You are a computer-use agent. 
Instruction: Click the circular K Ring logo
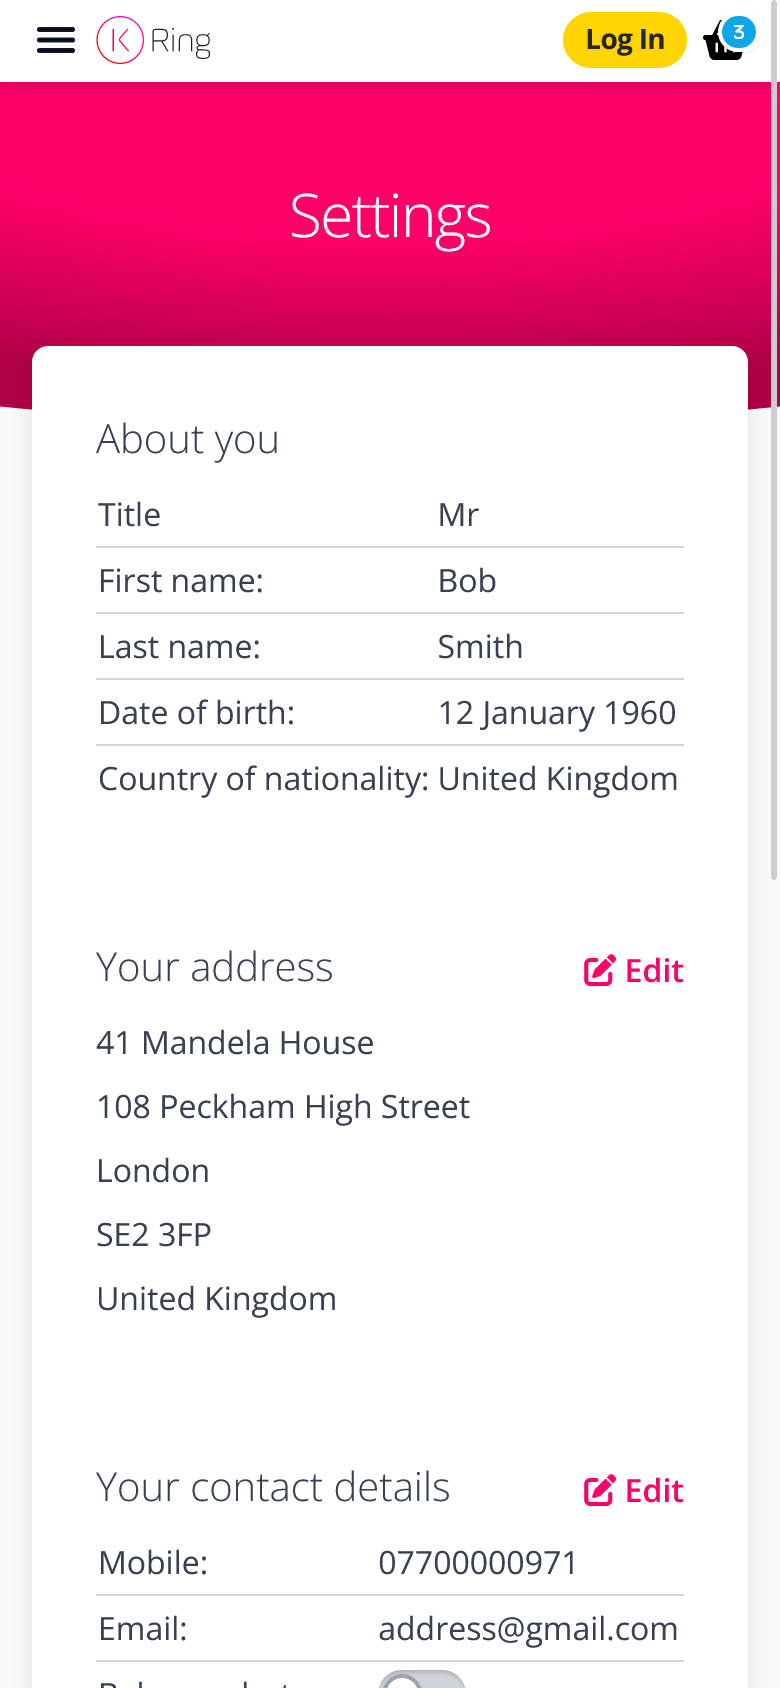120,40
